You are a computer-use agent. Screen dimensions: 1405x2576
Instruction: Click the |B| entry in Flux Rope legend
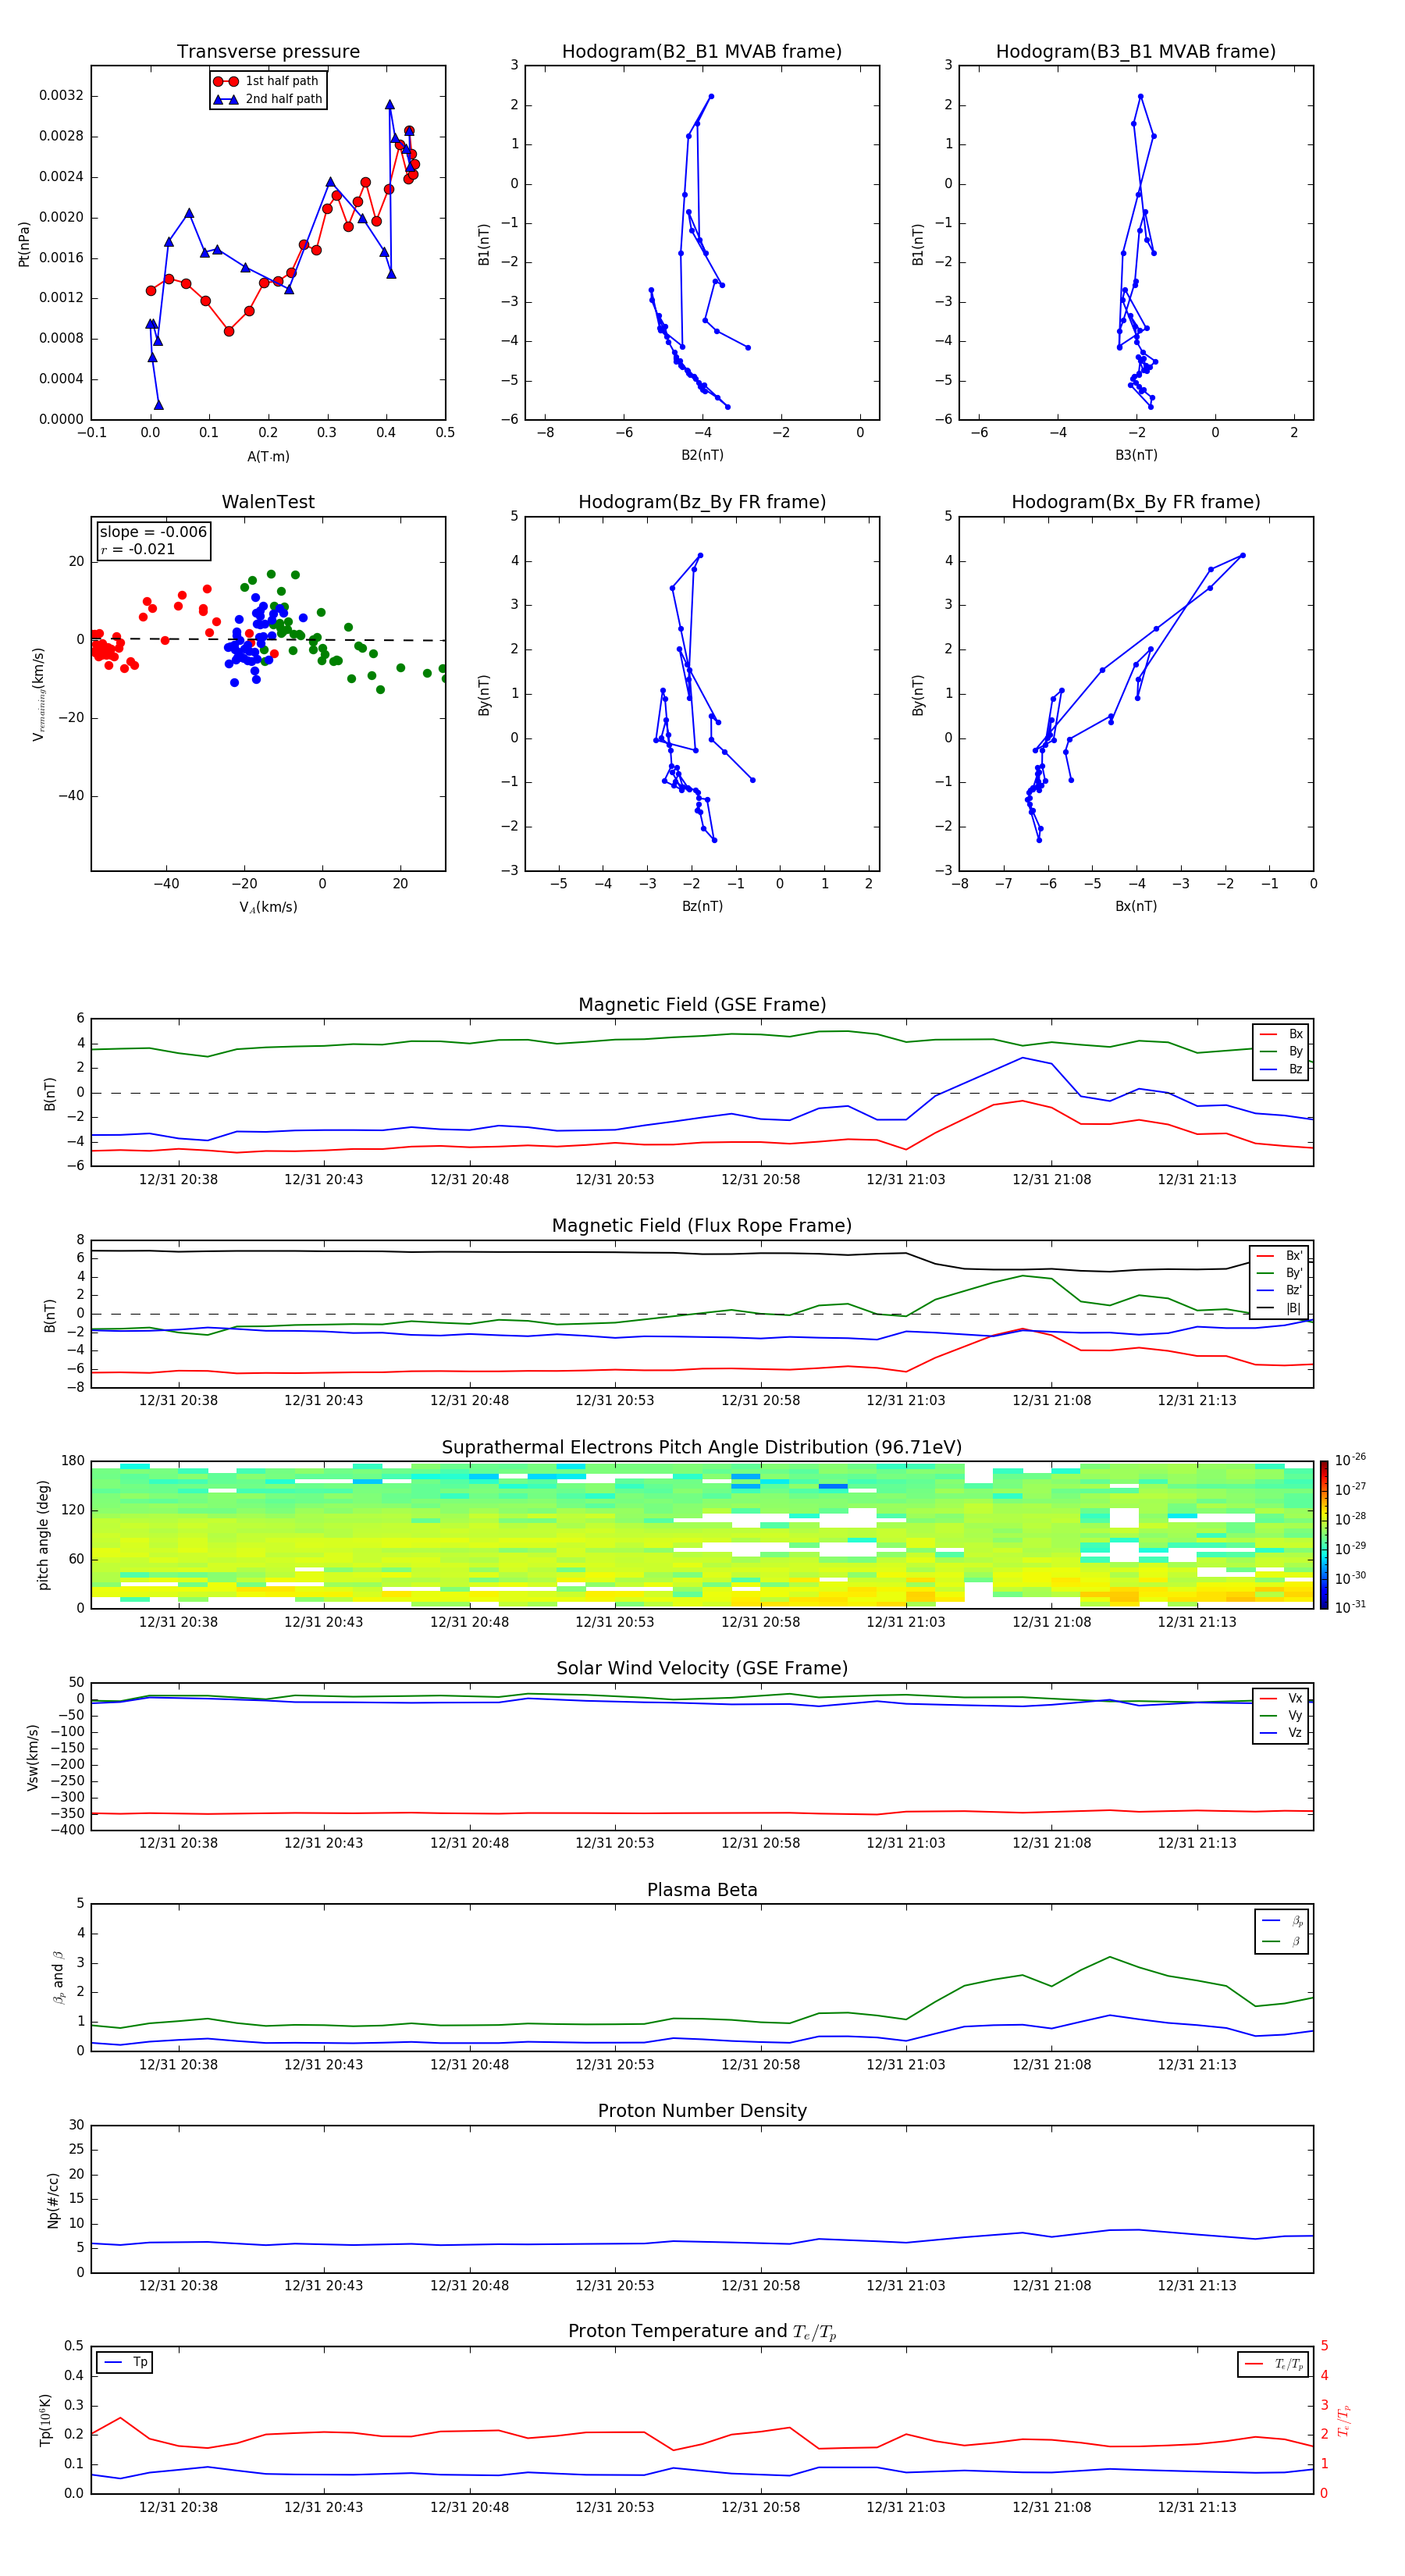coord(1279,1308)
